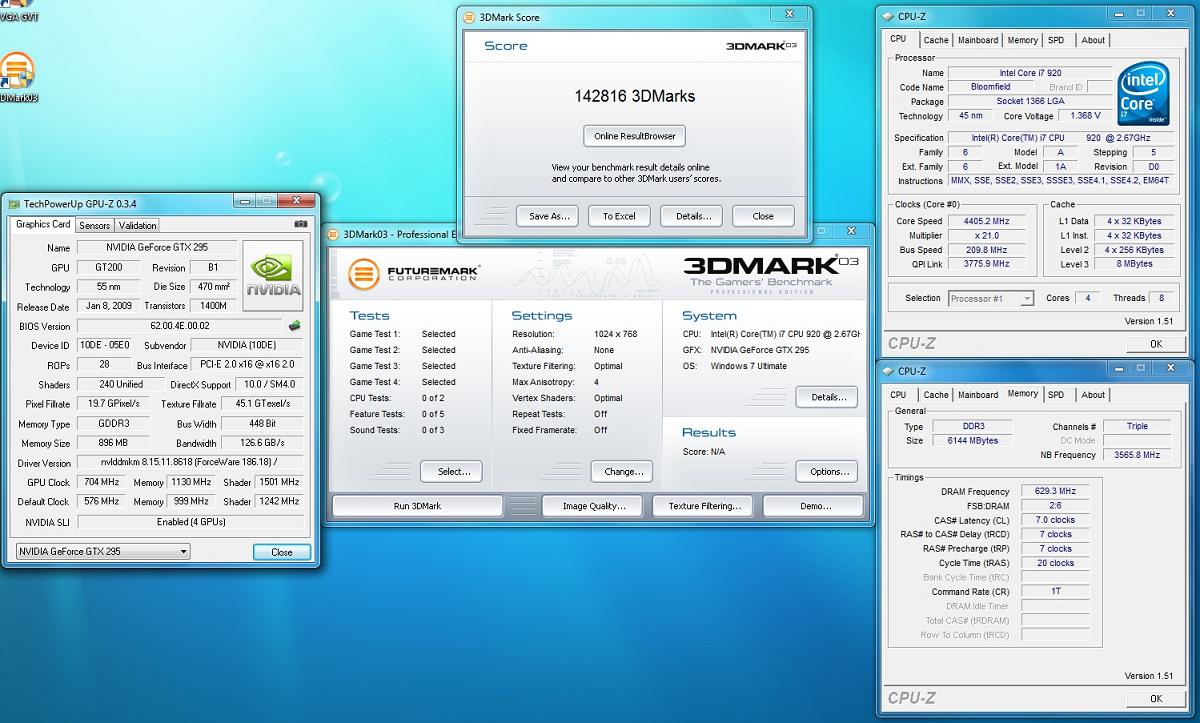Viewport: 1200px width, 723px height.
Task: Click Select button under Tests
Action: [x=453, y=471]
